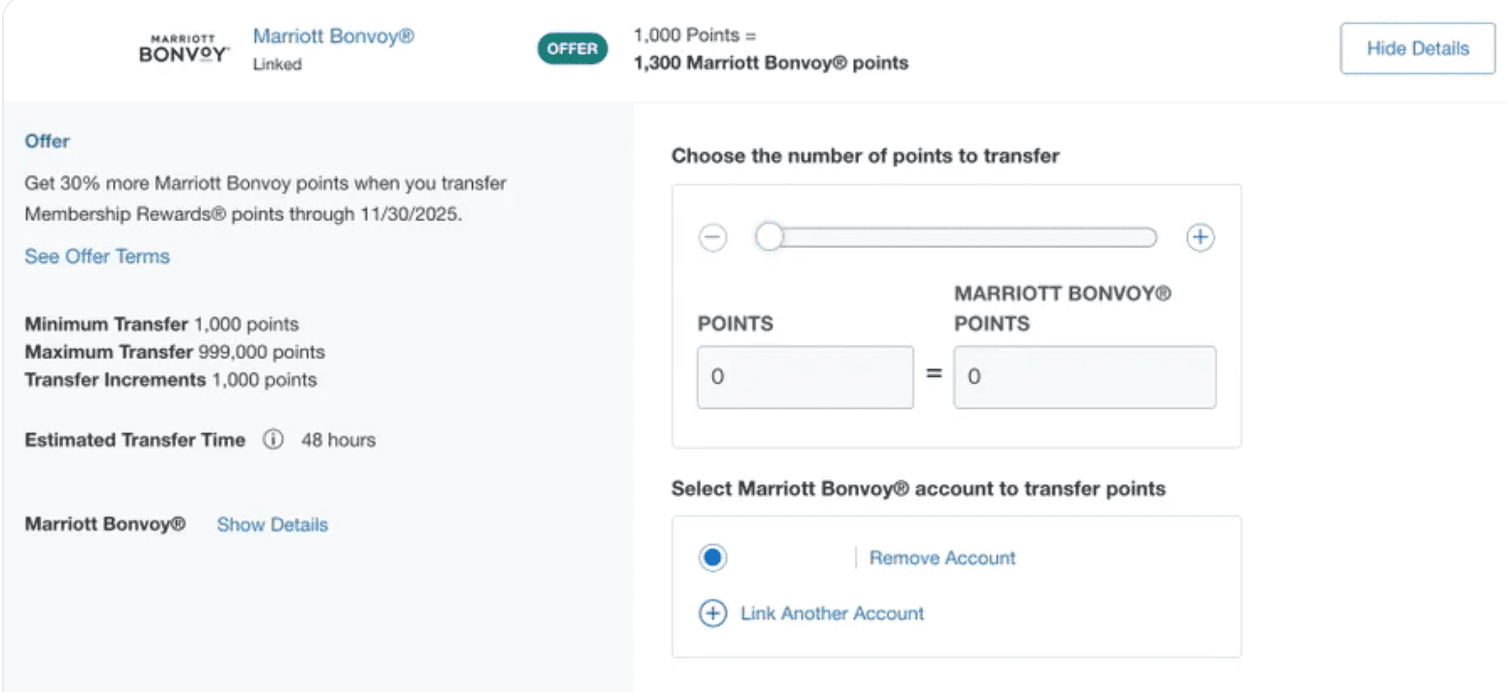Image resolution: width=1508 pixels, height=692 pixels.
Task: Click the plus icon to increase points
Action: coord(1199,237)
